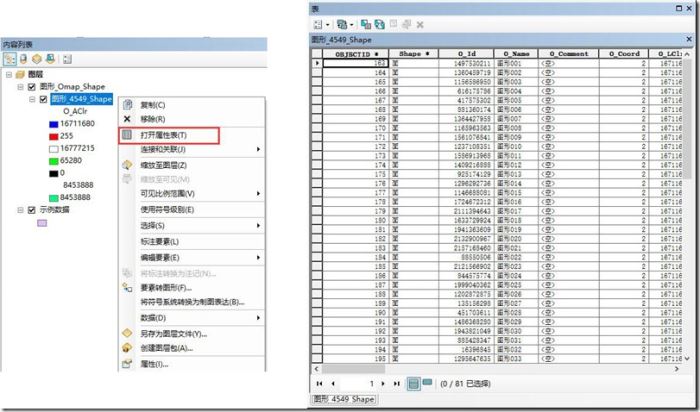Choose 创建图层包(A)... menu entry
Image resolution: width=700 pixels, height=412 pixels.
click(x=192, y=348)
